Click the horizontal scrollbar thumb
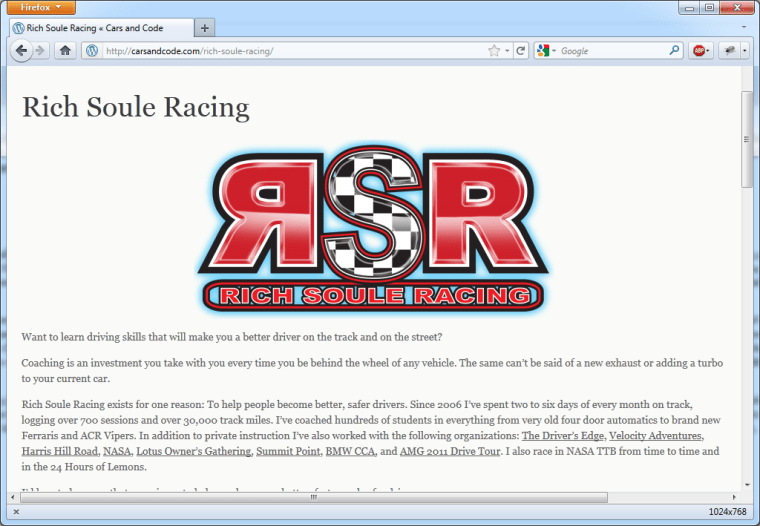760x526 pixels. click(x=314, y=497)
